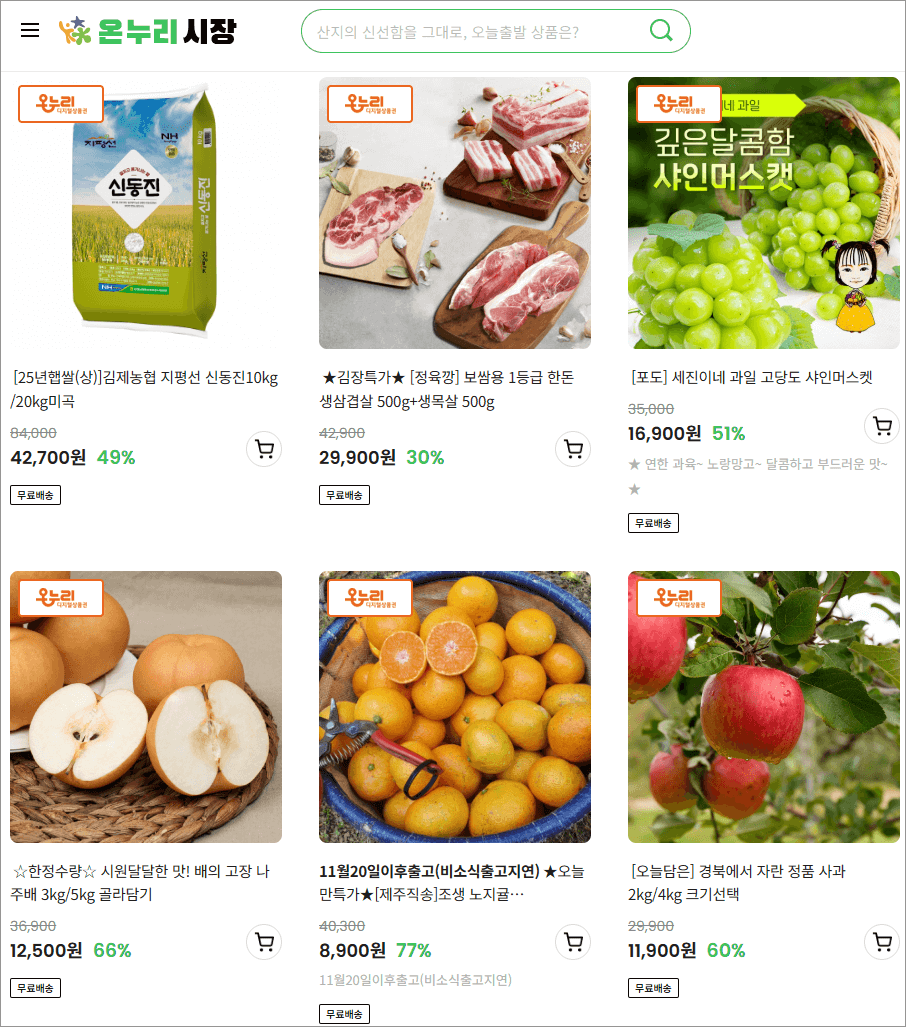
Task: Add 신동진 rice to cart
Action: [264, 449]
